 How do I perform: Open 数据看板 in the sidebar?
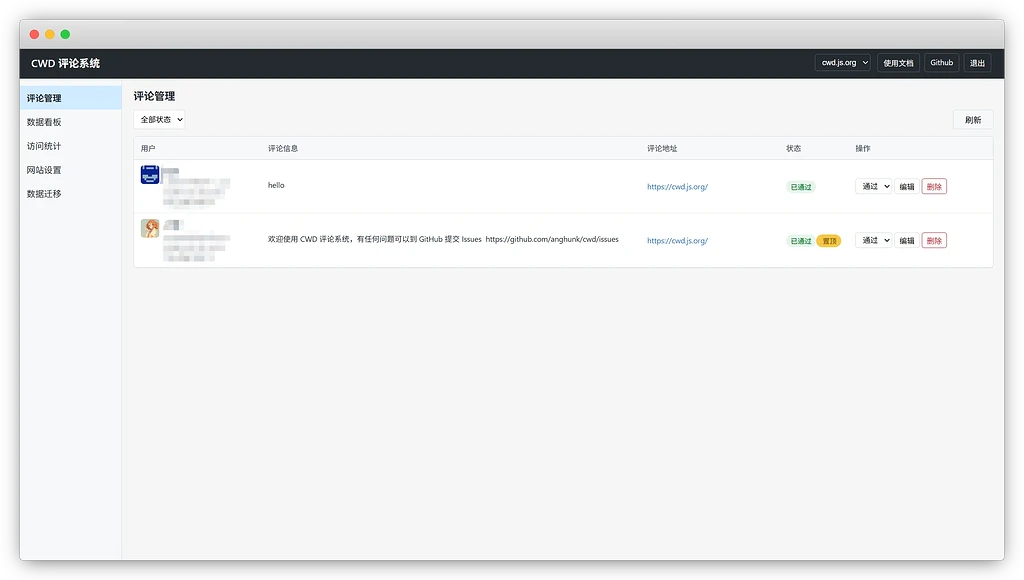click(71, 122)
